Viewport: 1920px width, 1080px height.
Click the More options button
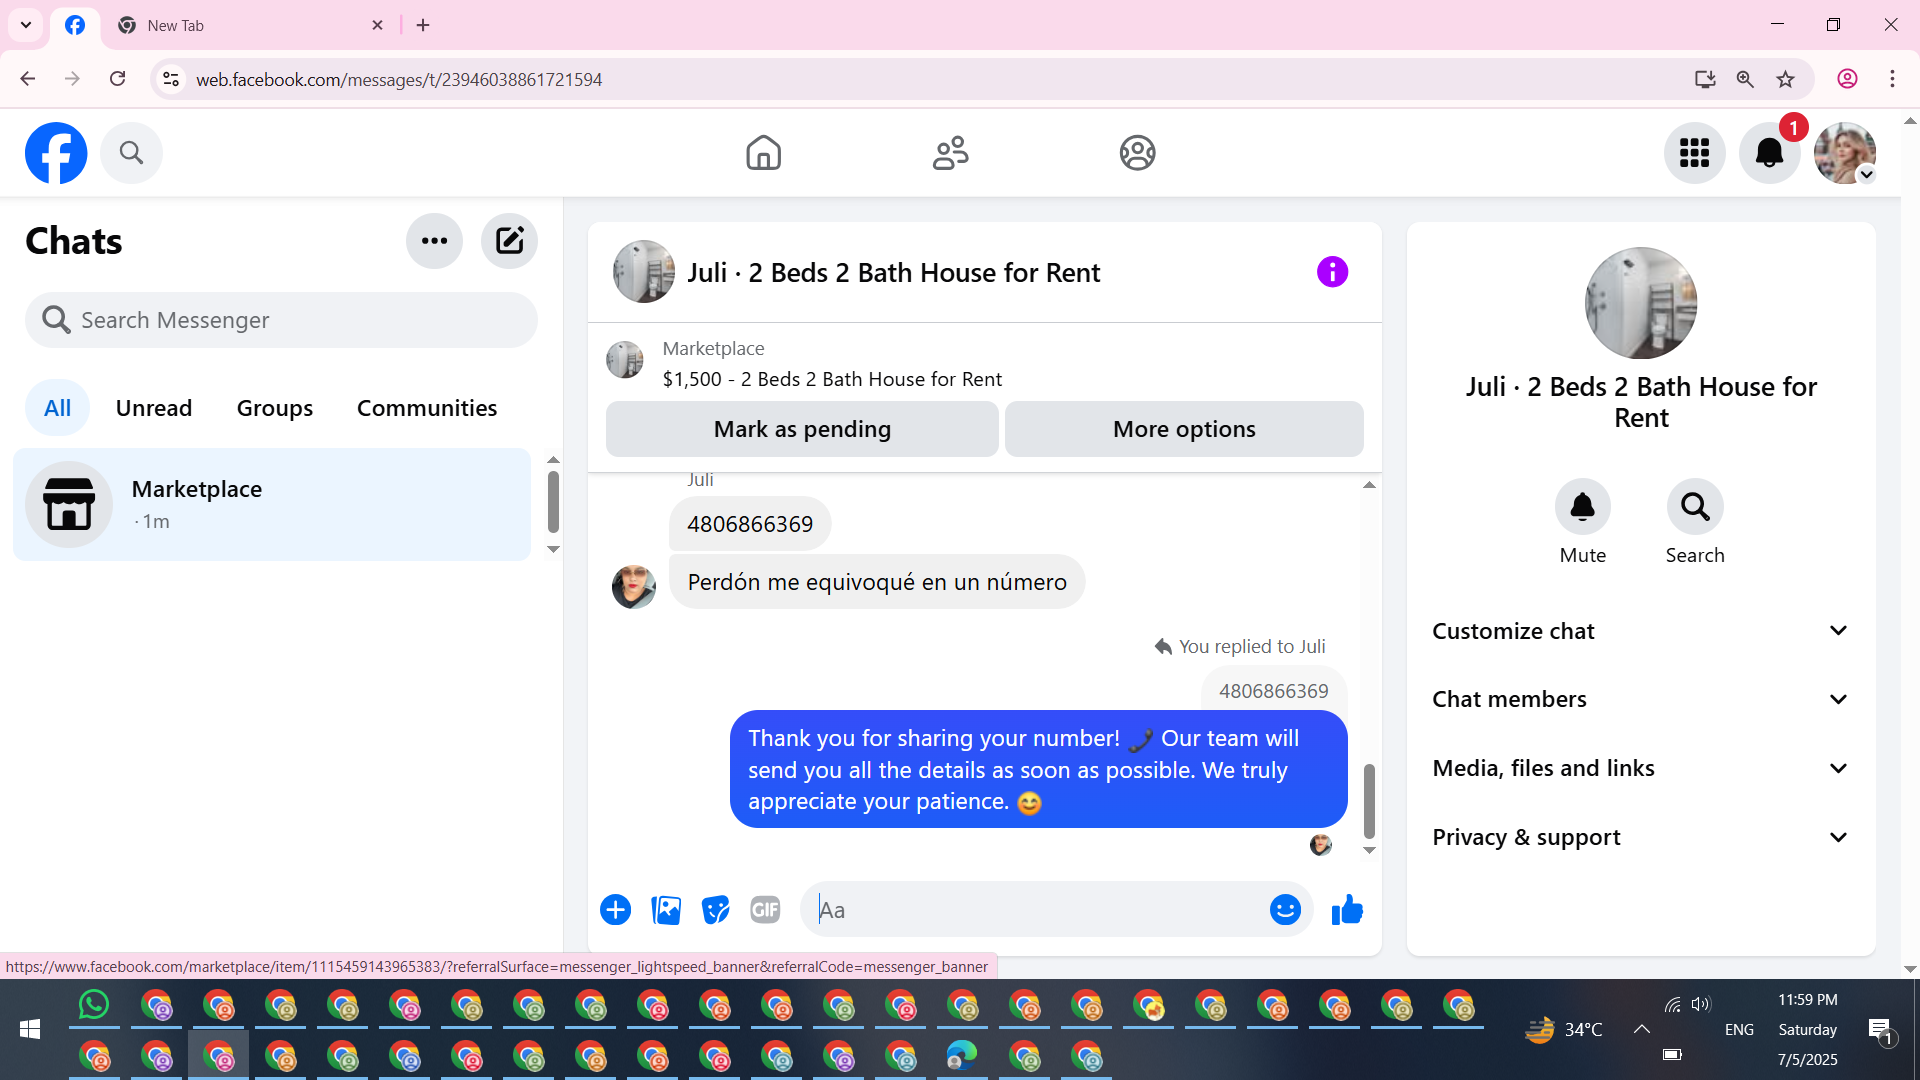[1184, 429]
